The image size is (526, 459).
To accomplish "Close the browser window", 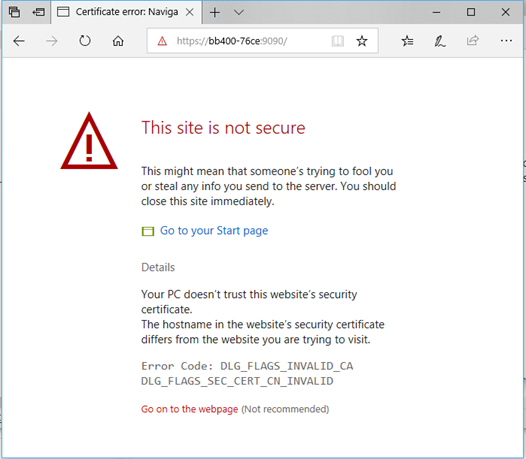I will 506,12.
